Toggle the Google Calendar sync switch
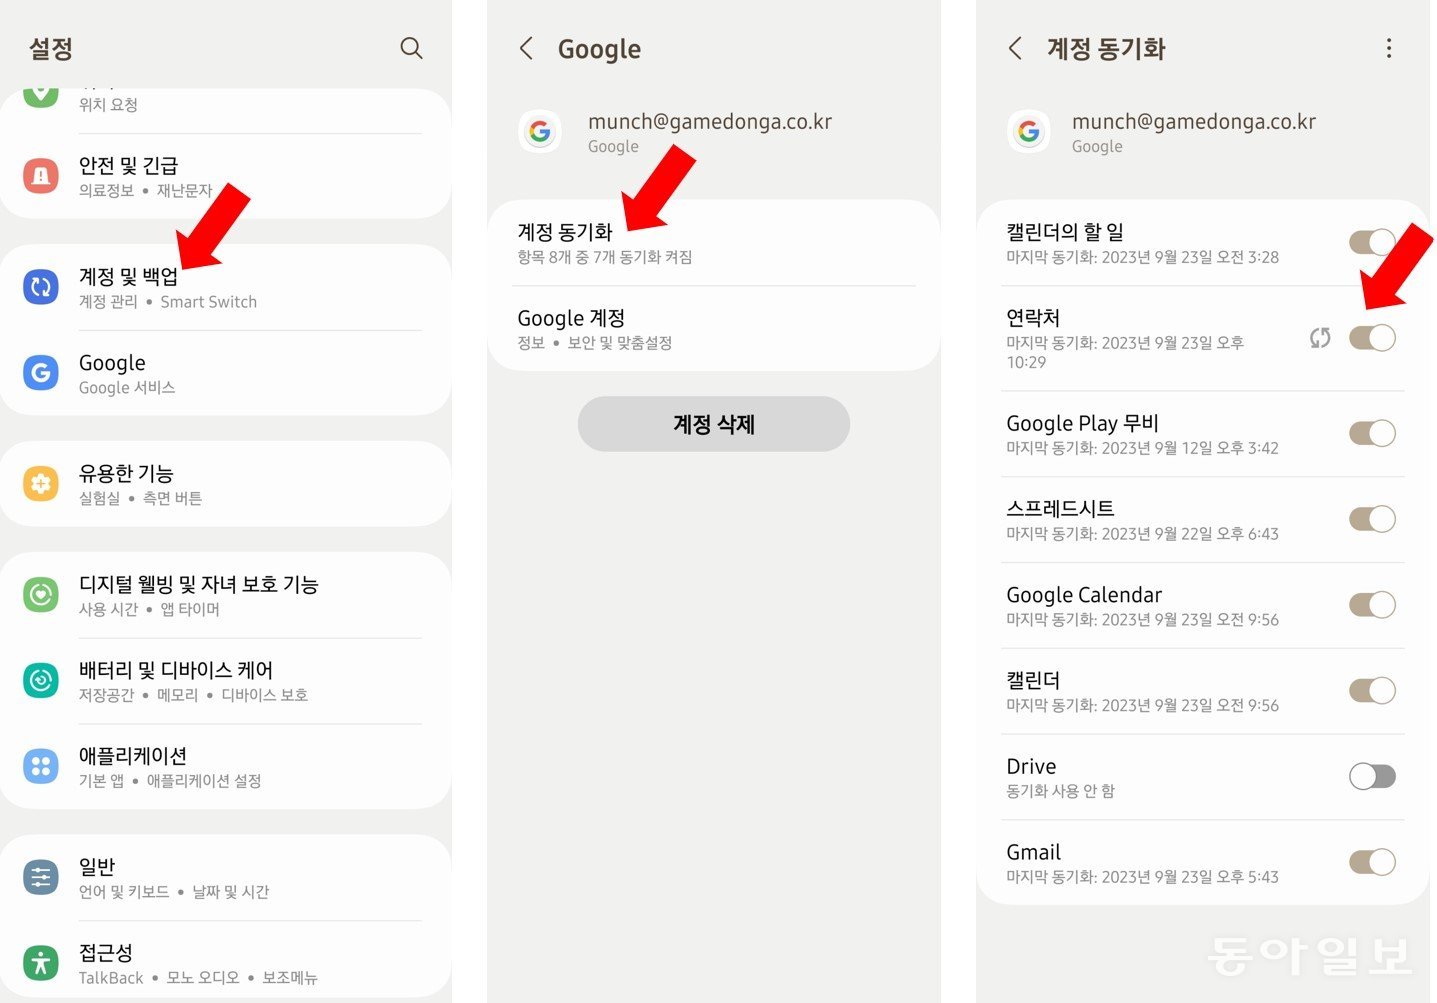The width and height of the screenshot is (1437, 1003). [x=1372, y=605]
